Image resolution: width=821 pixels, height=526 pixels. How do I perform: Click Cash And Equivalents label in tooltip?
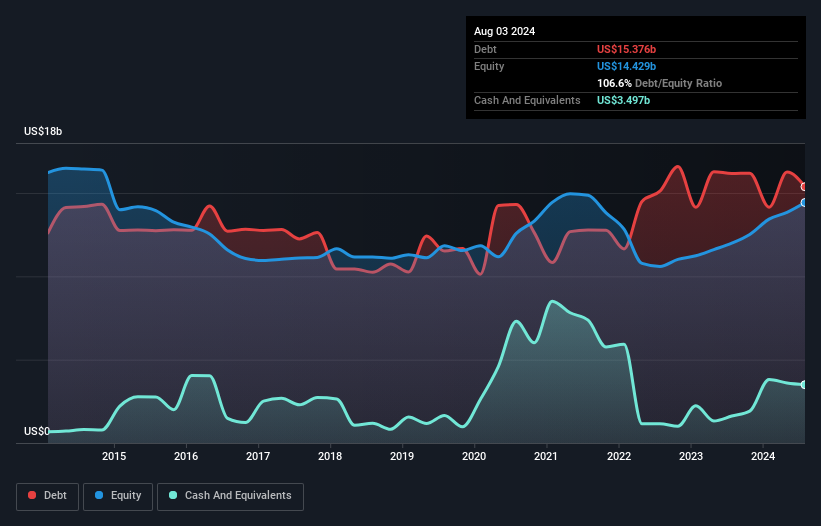(x=527, y=100)
